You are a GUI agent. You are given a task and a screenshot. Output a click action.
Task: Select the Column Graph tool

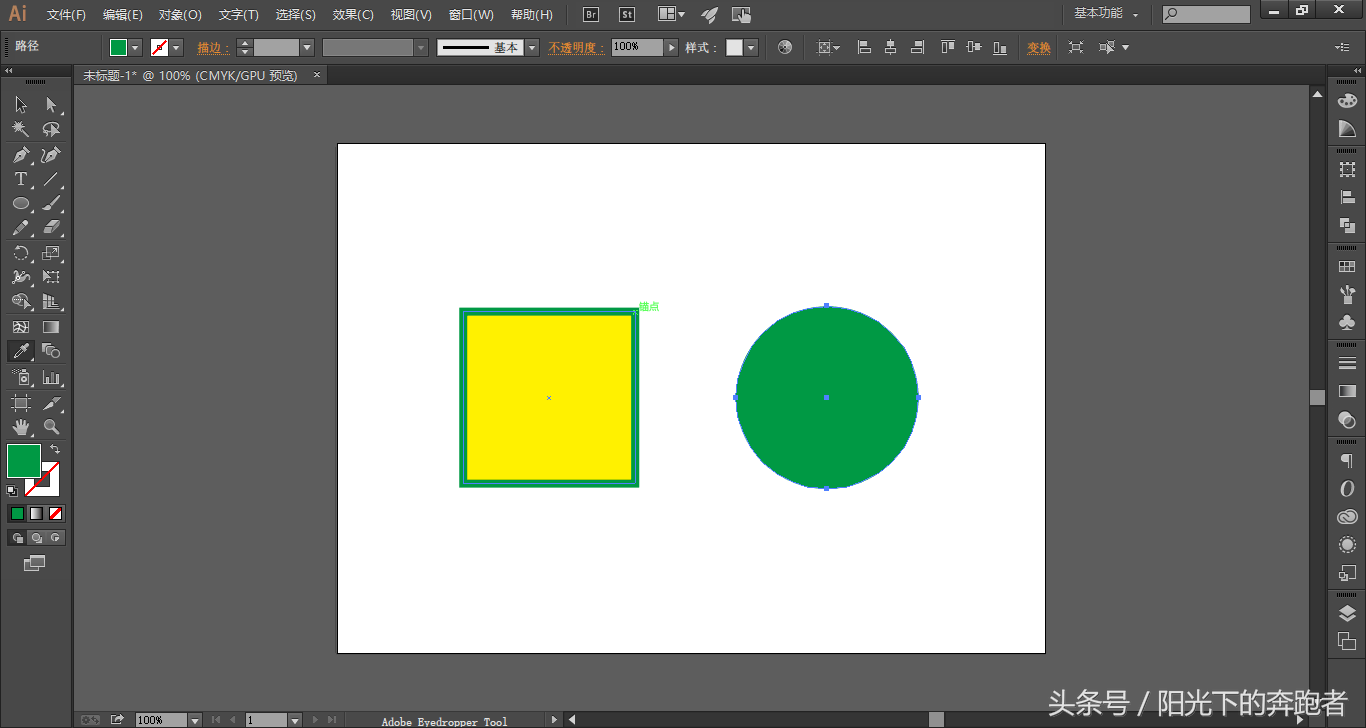(51, 377)
